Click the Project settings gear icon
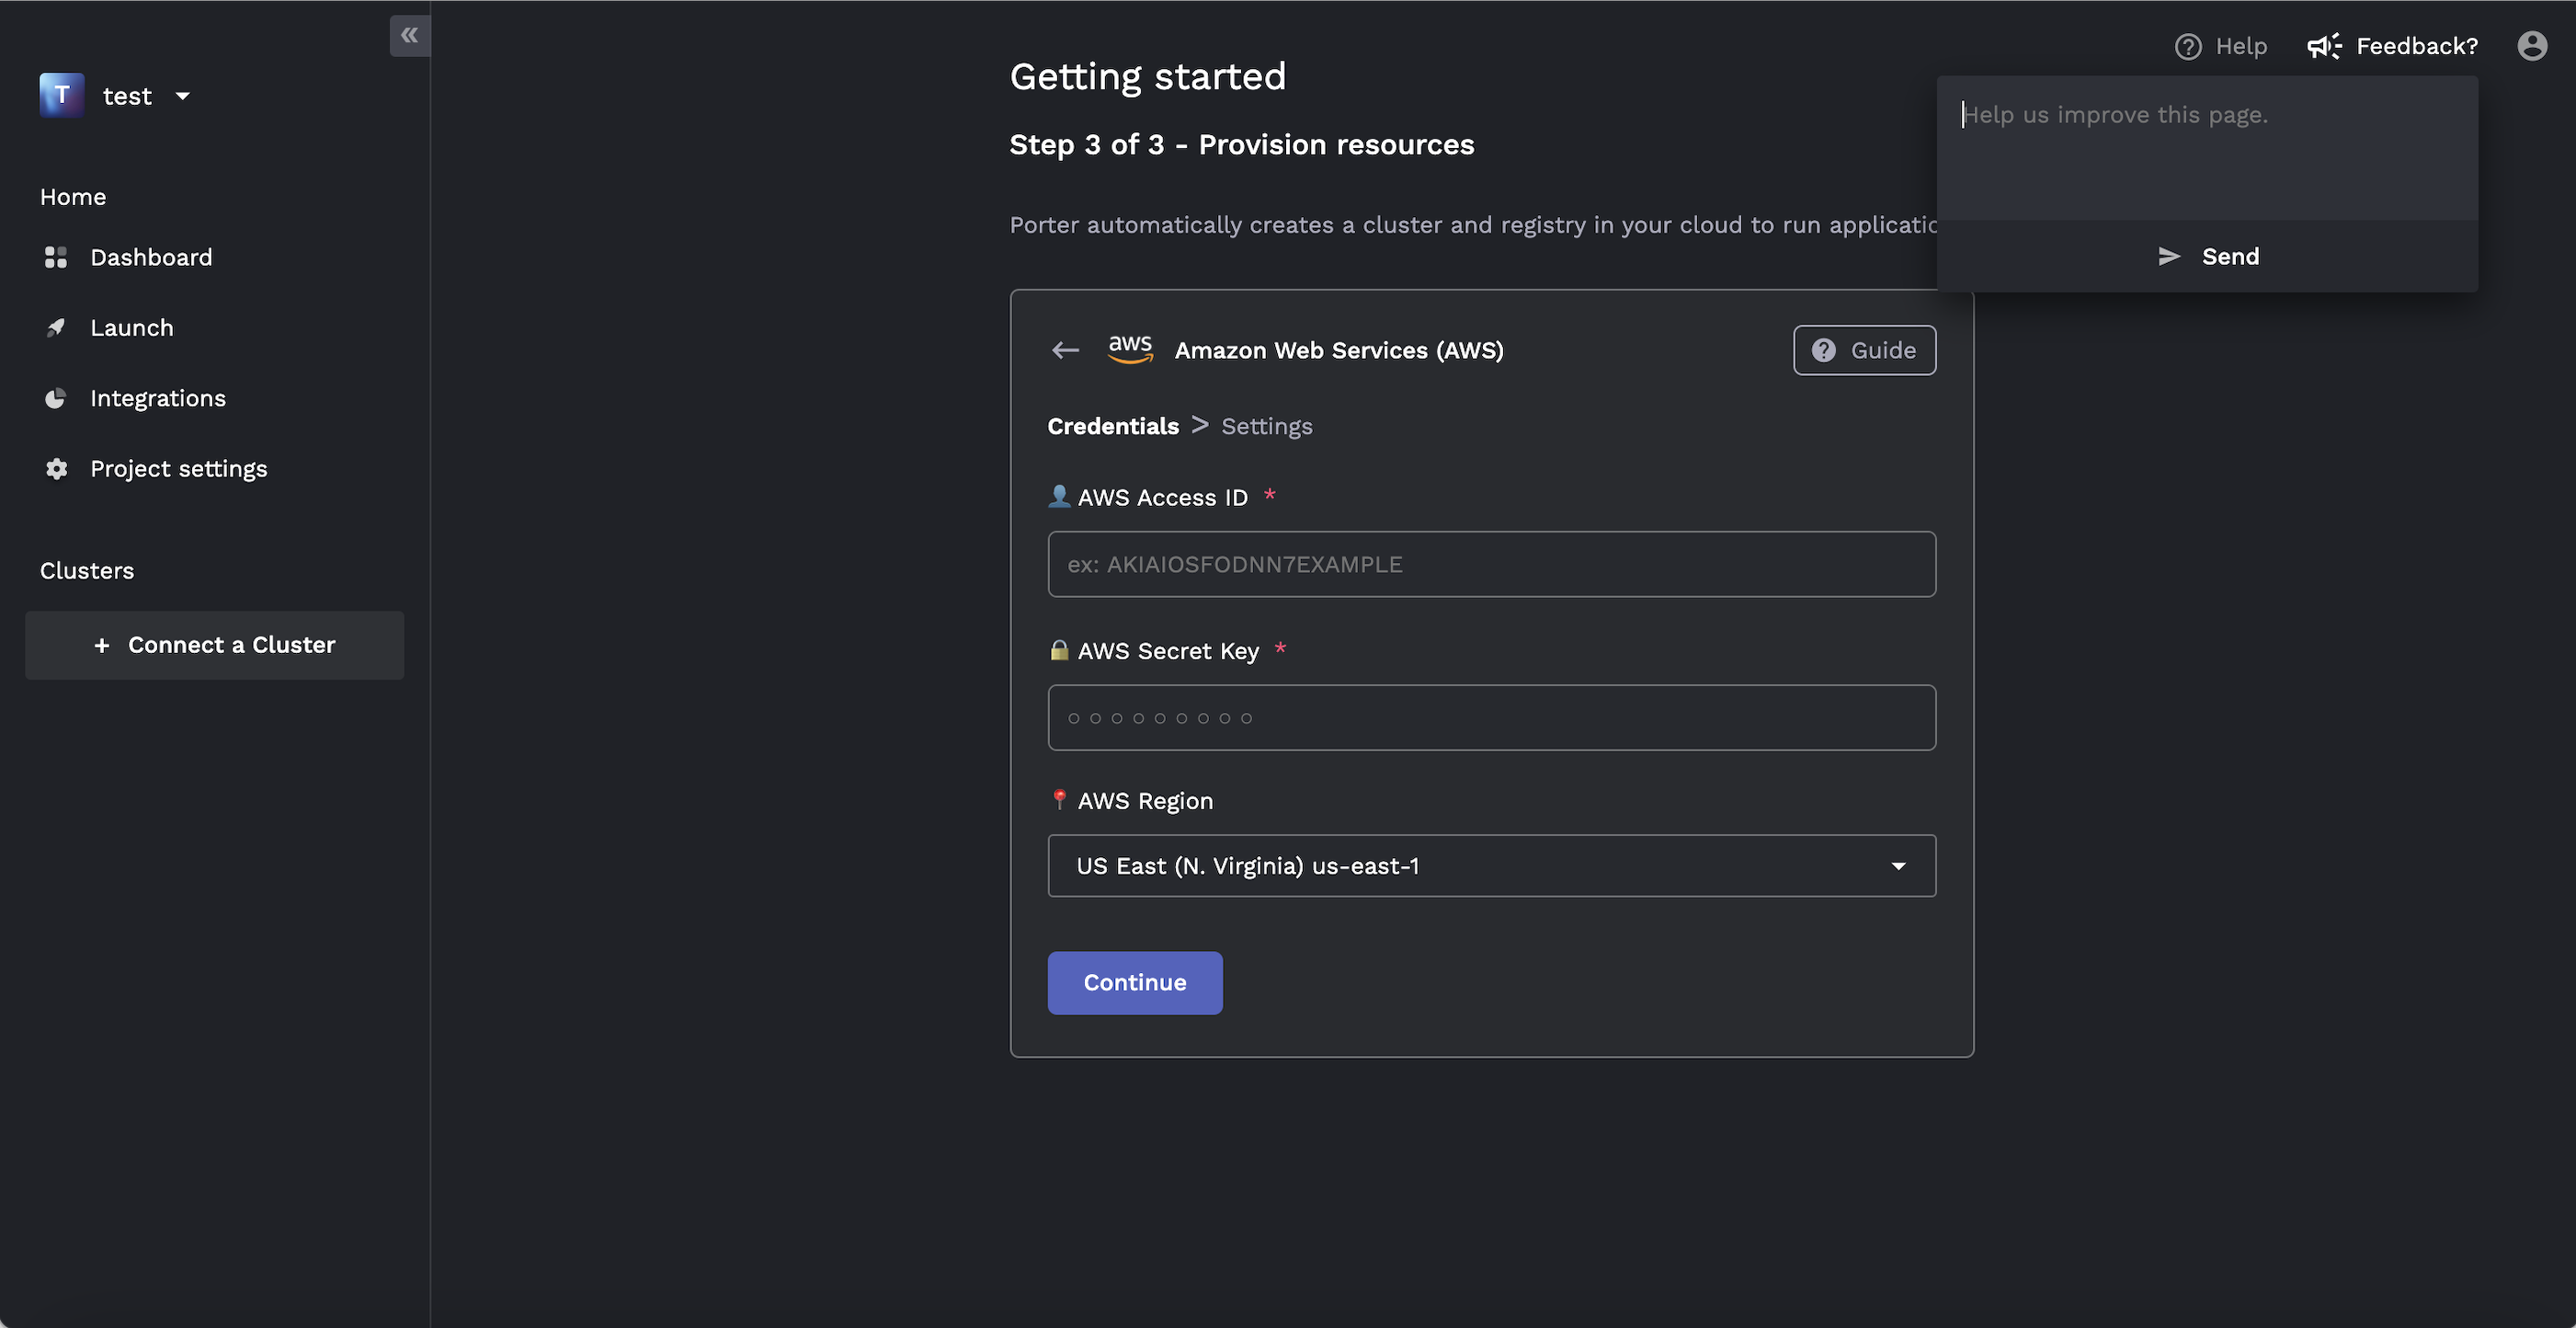Viewport: 2576px width, 1328px height. tap(56, 469)
